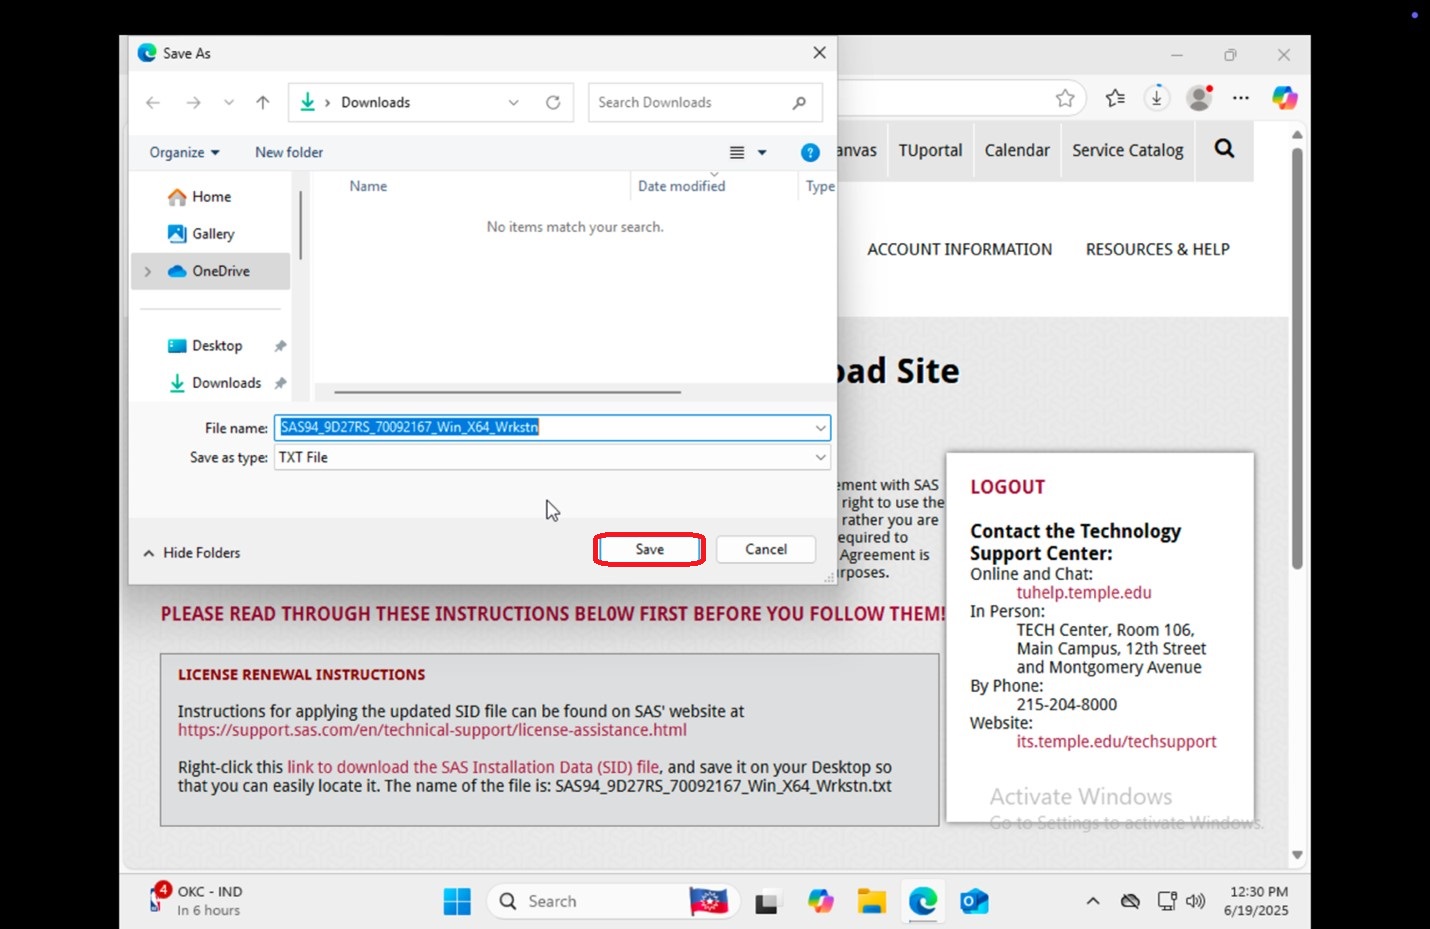This screenshot has width=1430, height=929.
Task: Click the favorites star in address bar
Action: coord(1065,98)
